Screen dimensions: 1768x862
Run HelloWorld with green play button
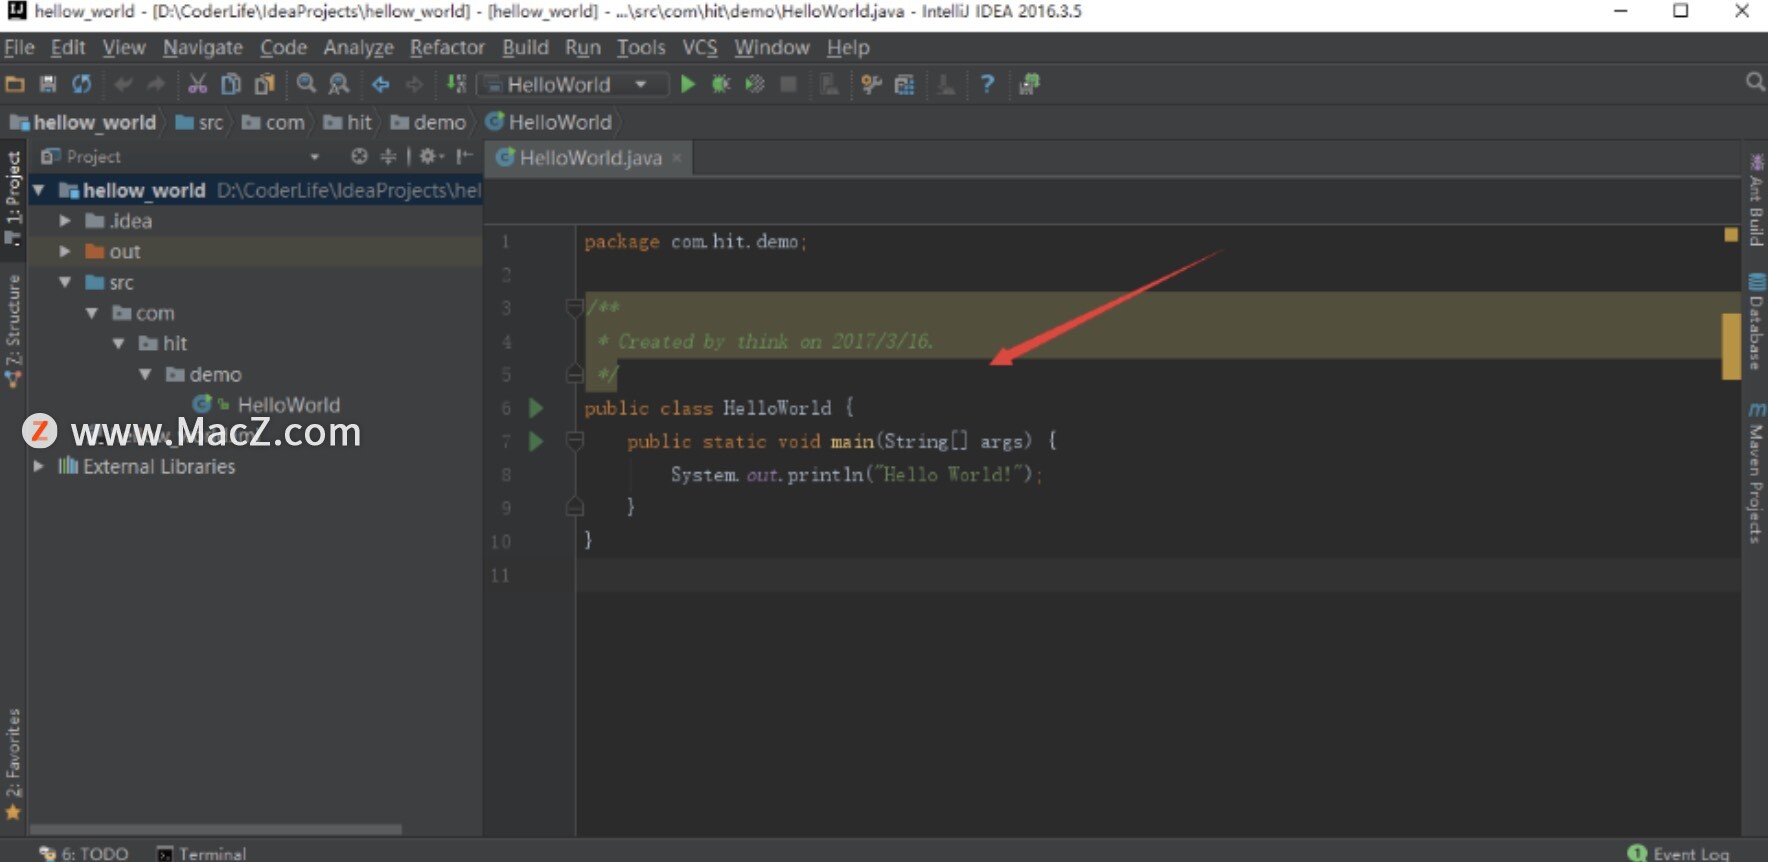coord(688,84)
